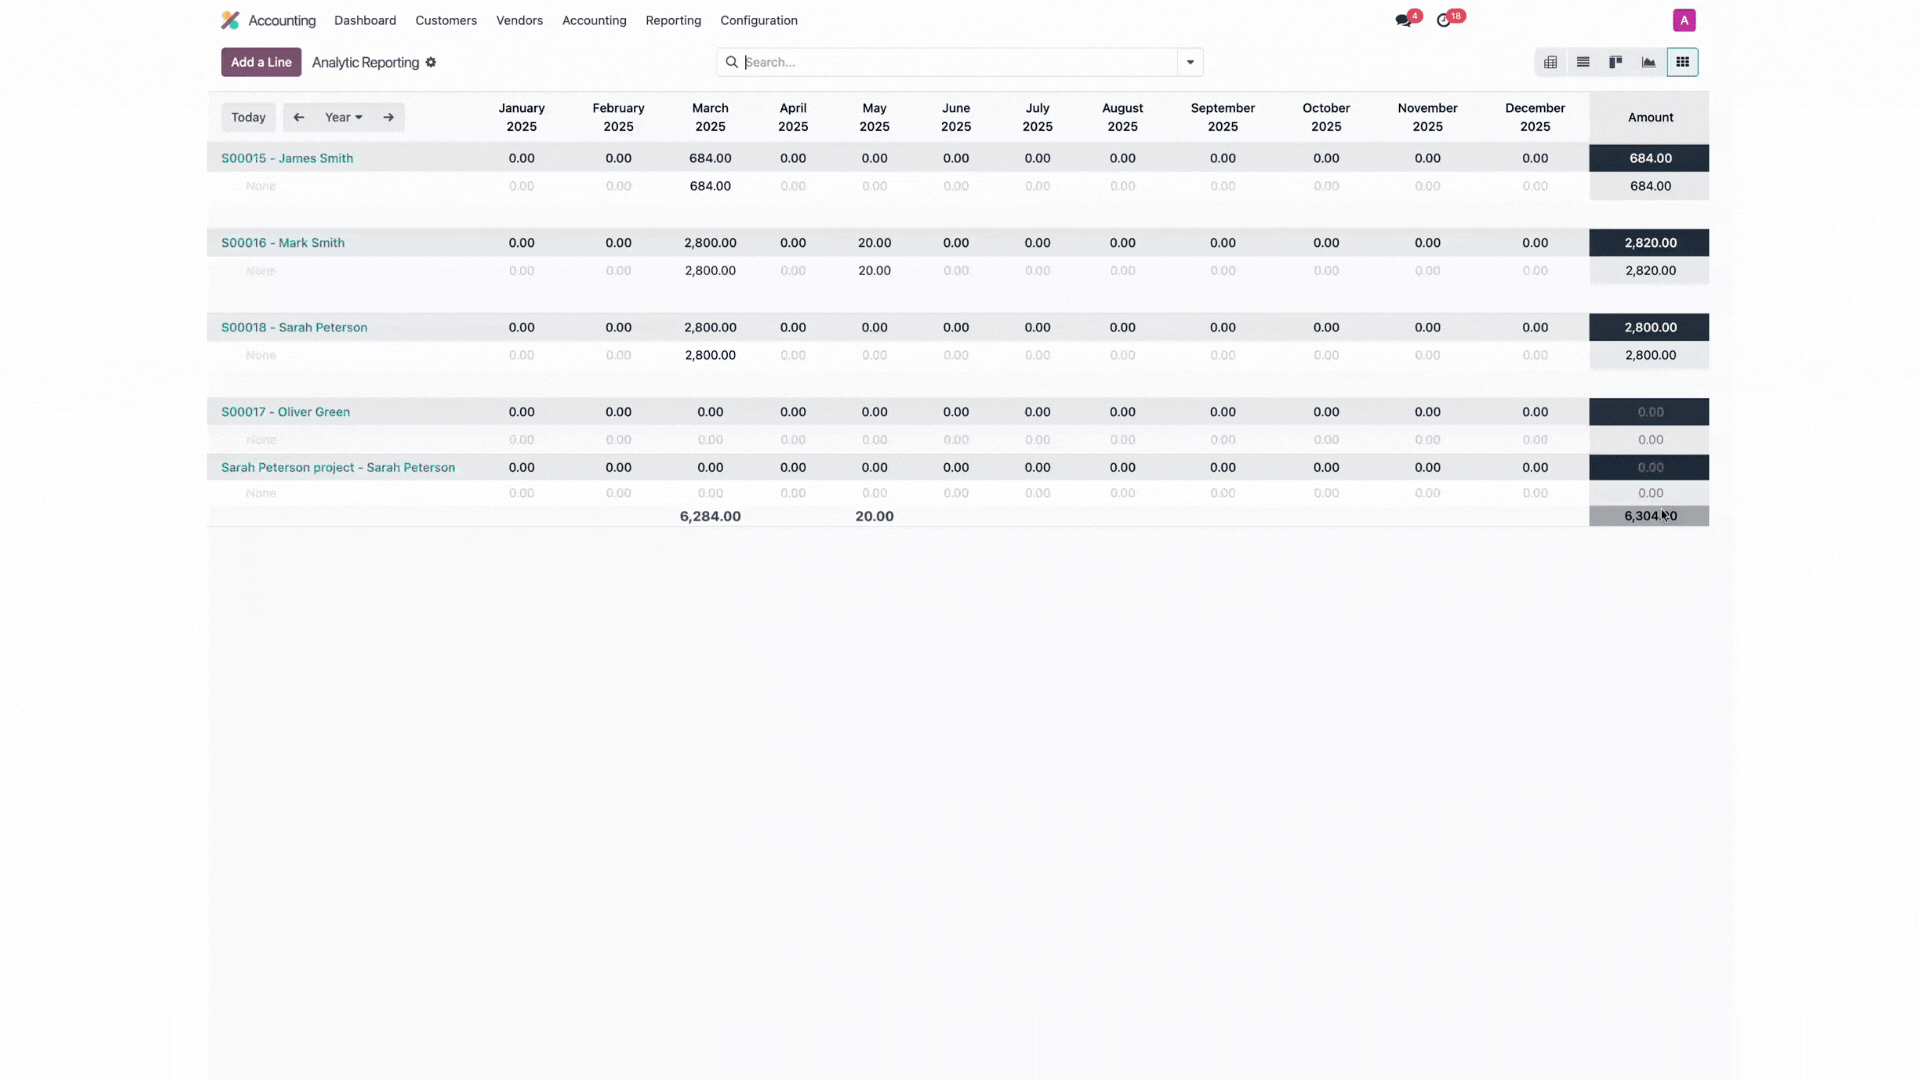The height and width of the screenshot is (1080, 1920).
Task: Select Mark Smith May 20.00 sub-row cell
Action: click(874, 271)
